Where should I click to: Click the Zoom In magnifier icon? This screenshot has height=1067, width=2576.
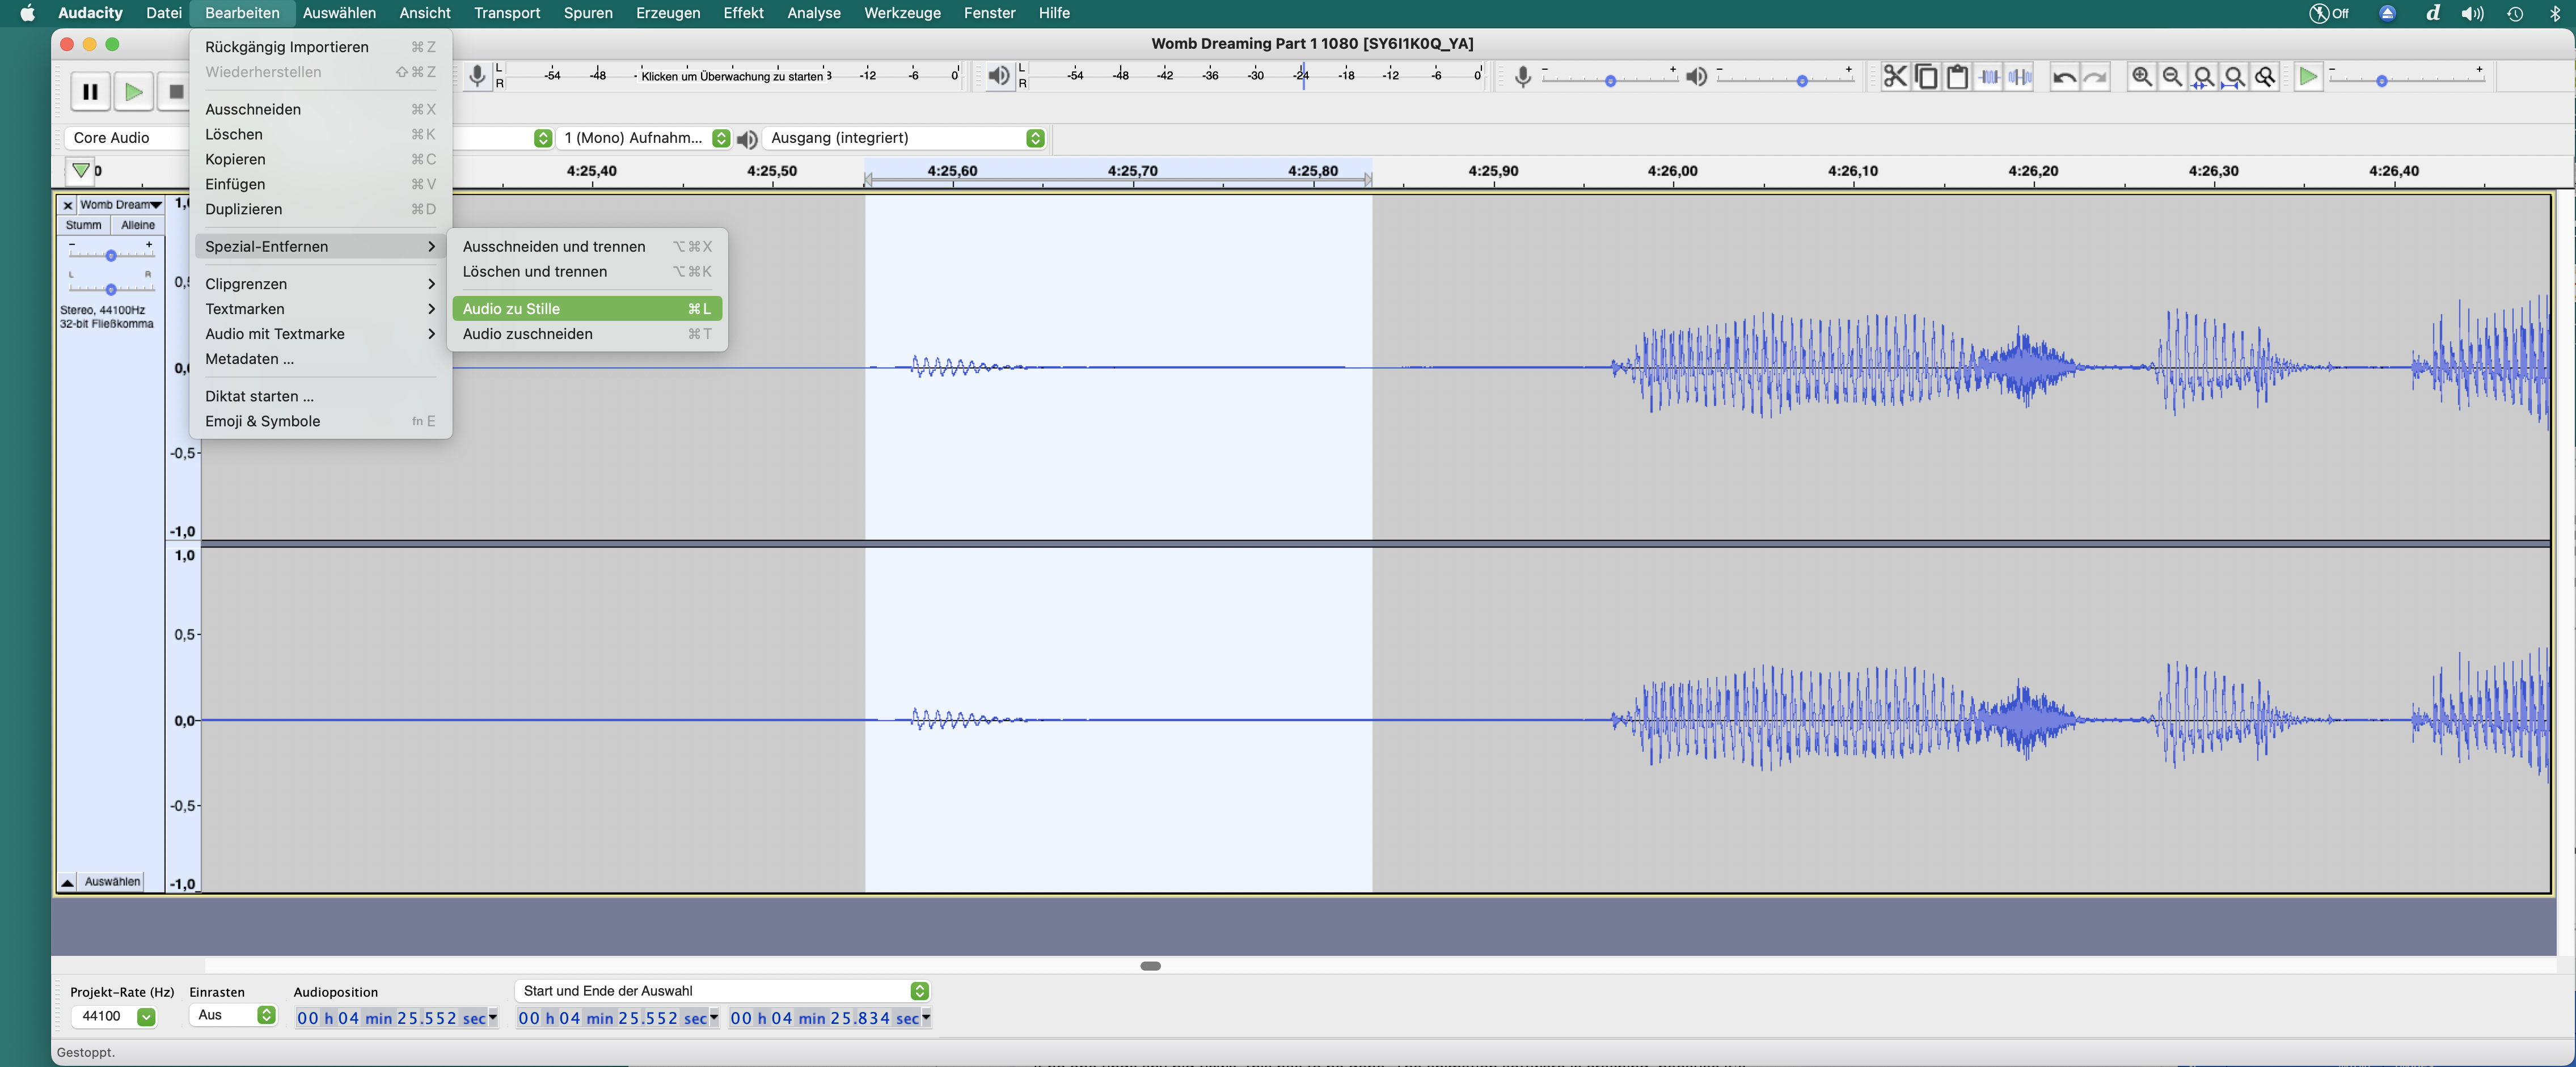pos(2141,77)
